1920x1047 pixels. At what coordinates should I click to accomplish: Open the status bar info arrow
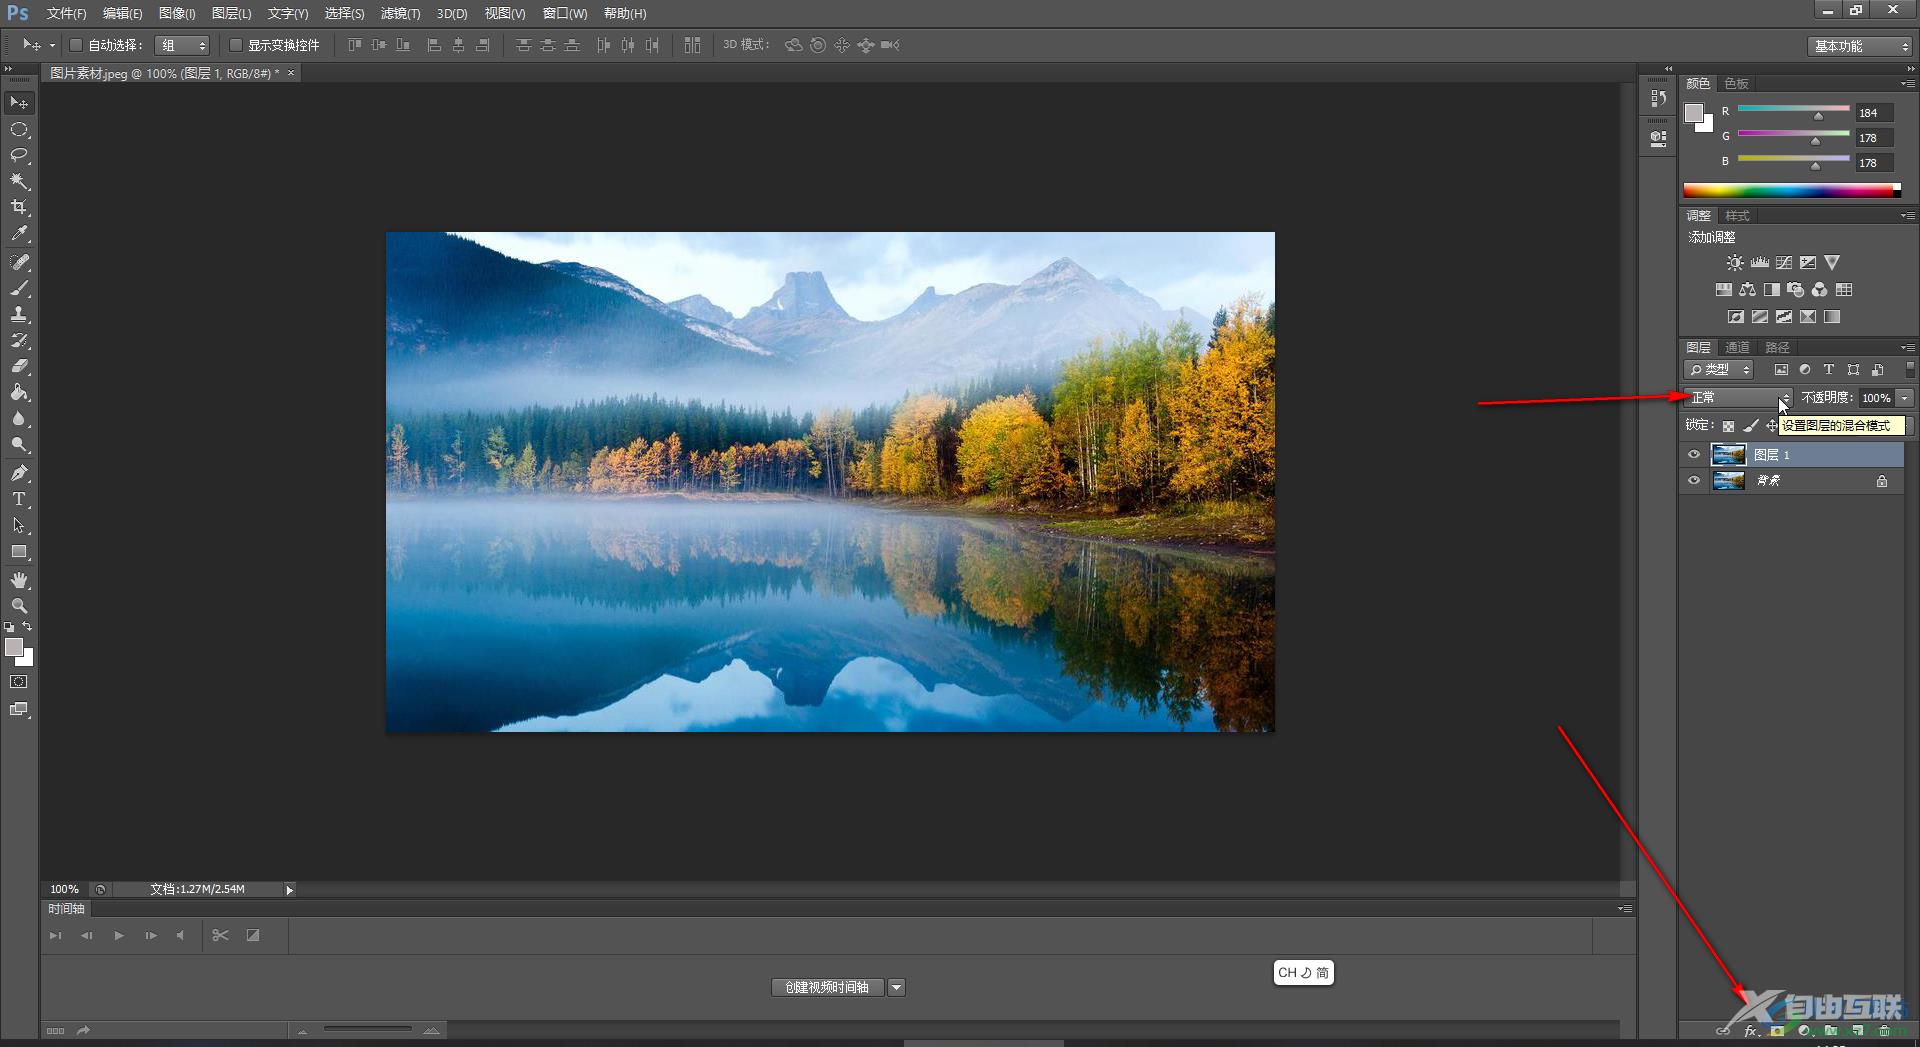(x=289, y=890)
